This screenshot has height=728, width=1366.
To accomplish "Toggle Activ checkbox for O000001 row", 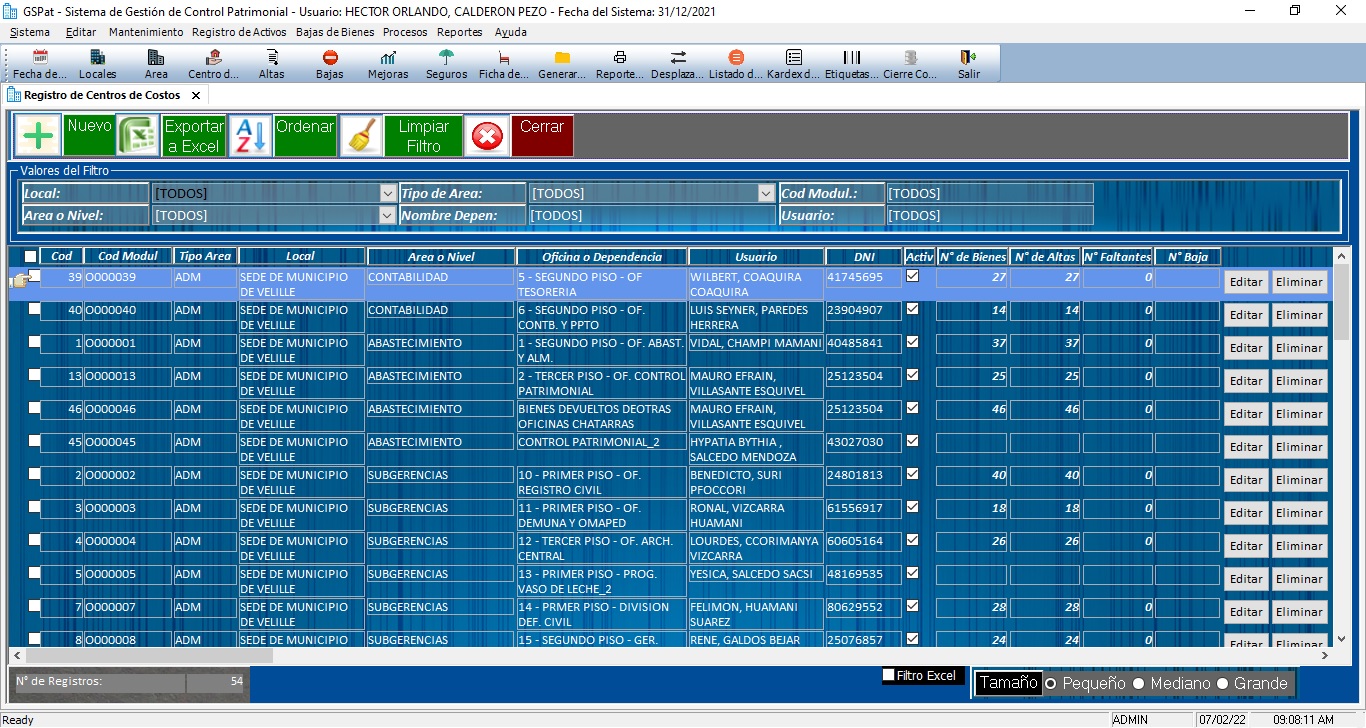I will [x=912, y=342].
